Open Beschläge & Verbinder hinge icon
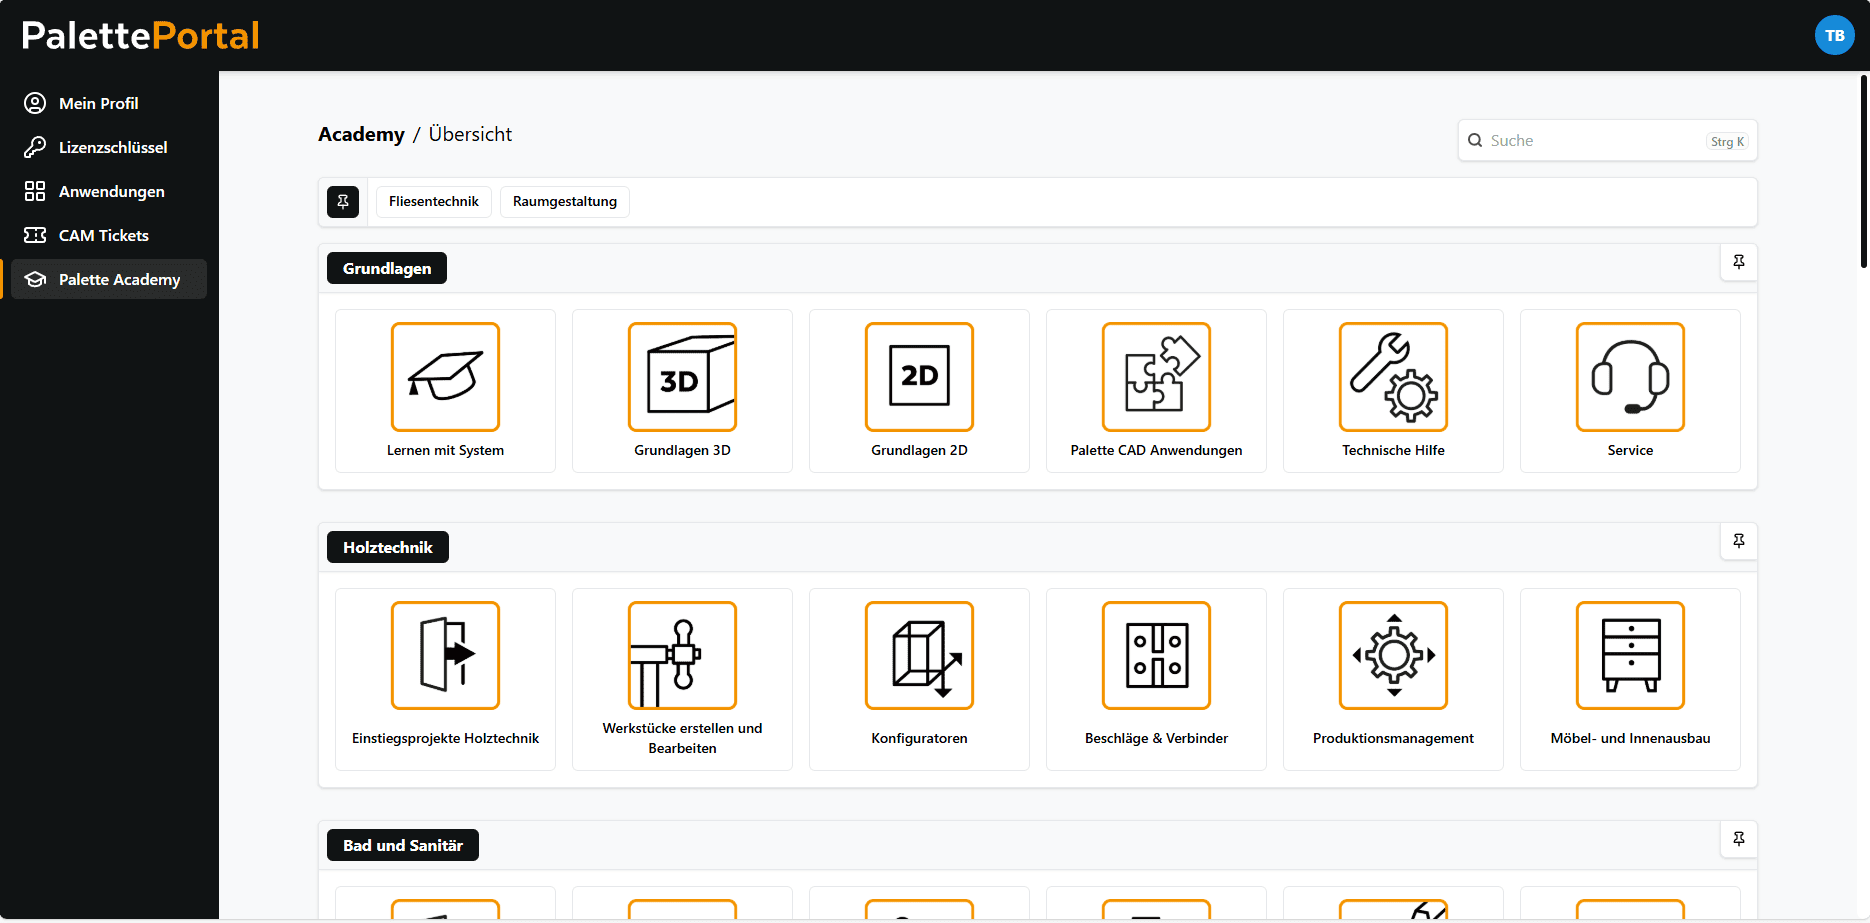 [x=1156, y=656]
